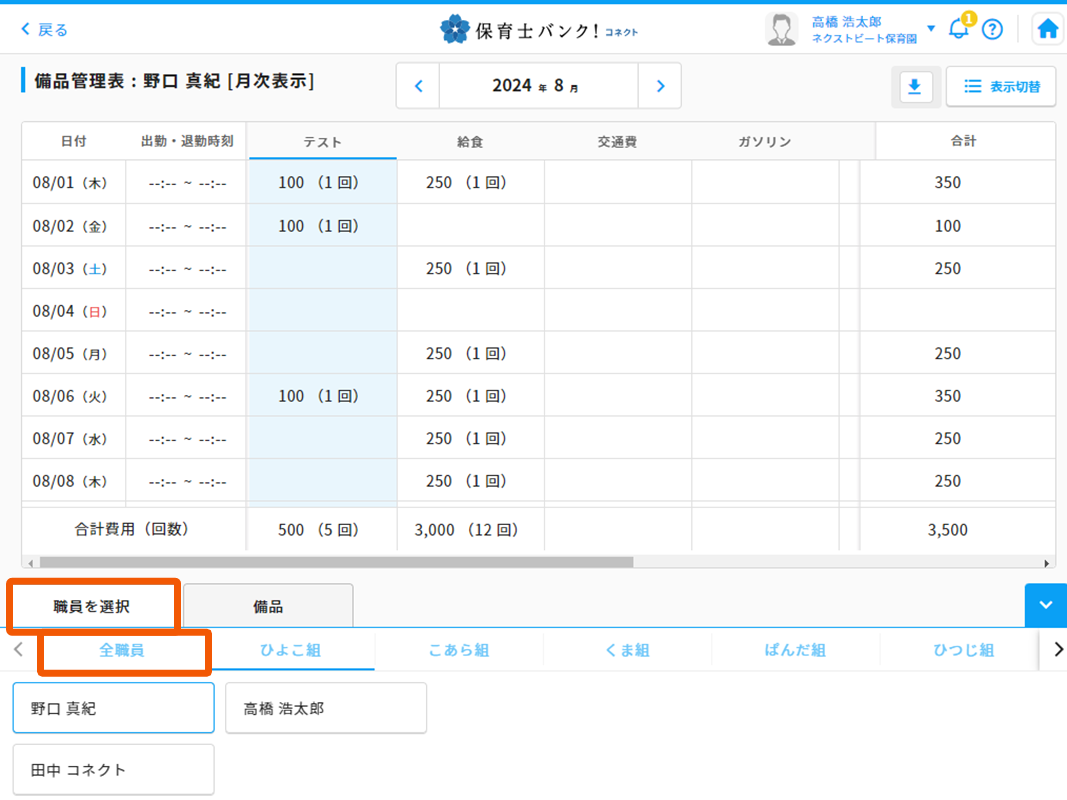Open user account dropdown arrow
This screenshot has width=1067, height=800.
[931, 29]
